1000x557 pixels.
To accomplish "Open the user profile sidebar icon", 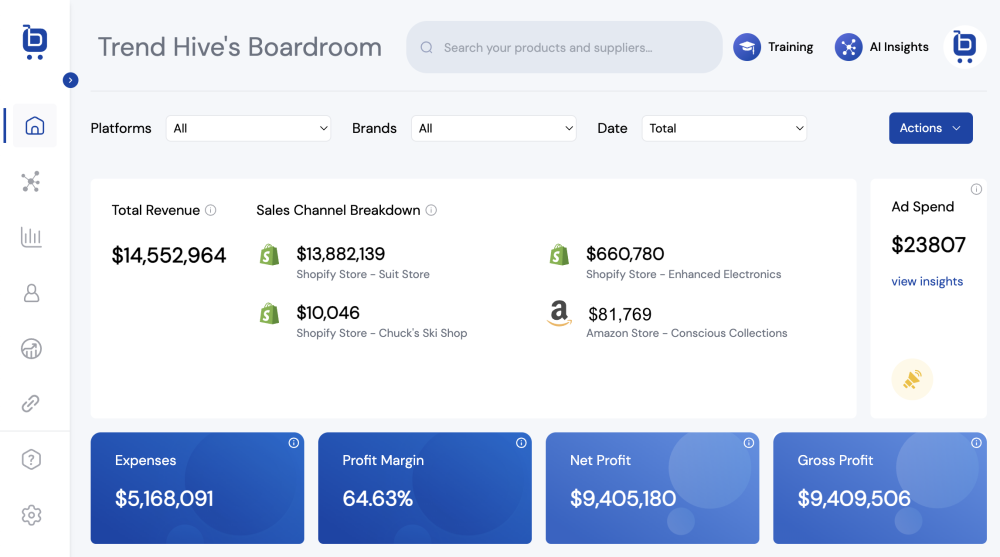I will (31, 293).
